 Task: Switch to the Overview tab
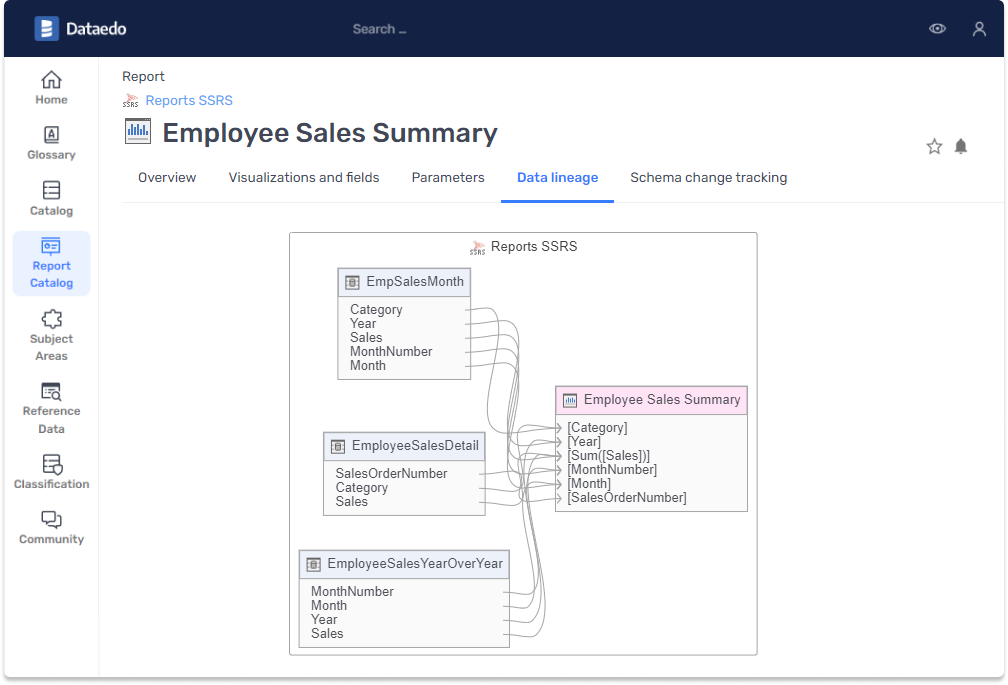point(167,178)
